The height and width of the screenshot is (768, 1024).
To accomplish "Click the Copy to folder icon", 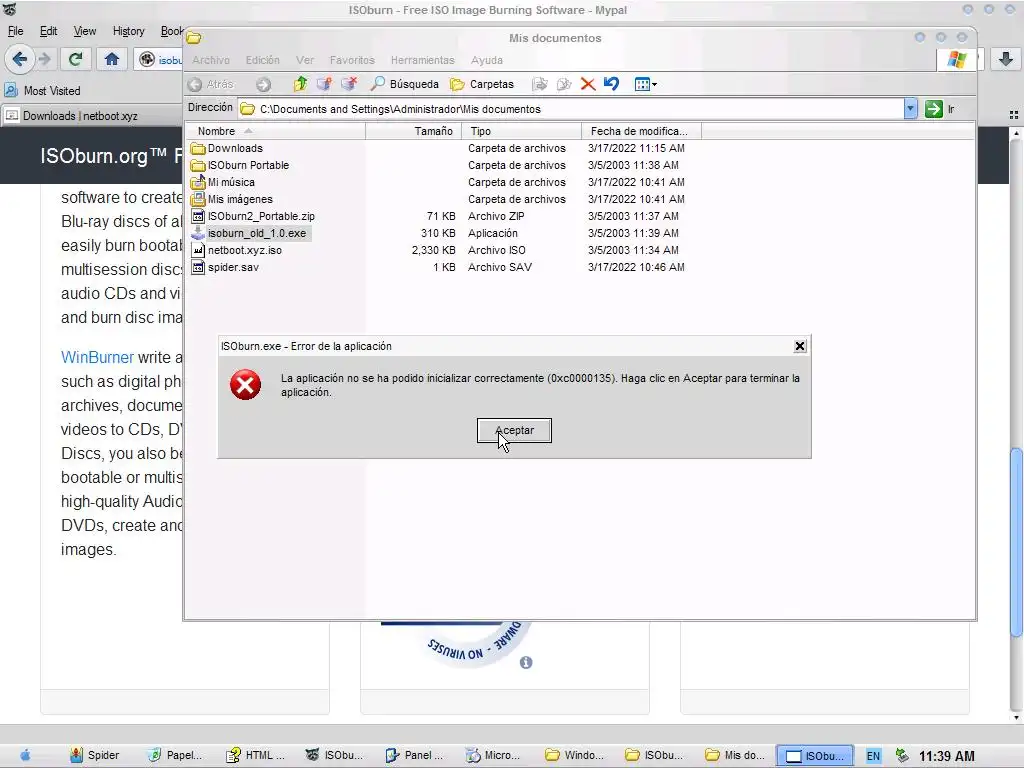I will click(x=564, y=84).
